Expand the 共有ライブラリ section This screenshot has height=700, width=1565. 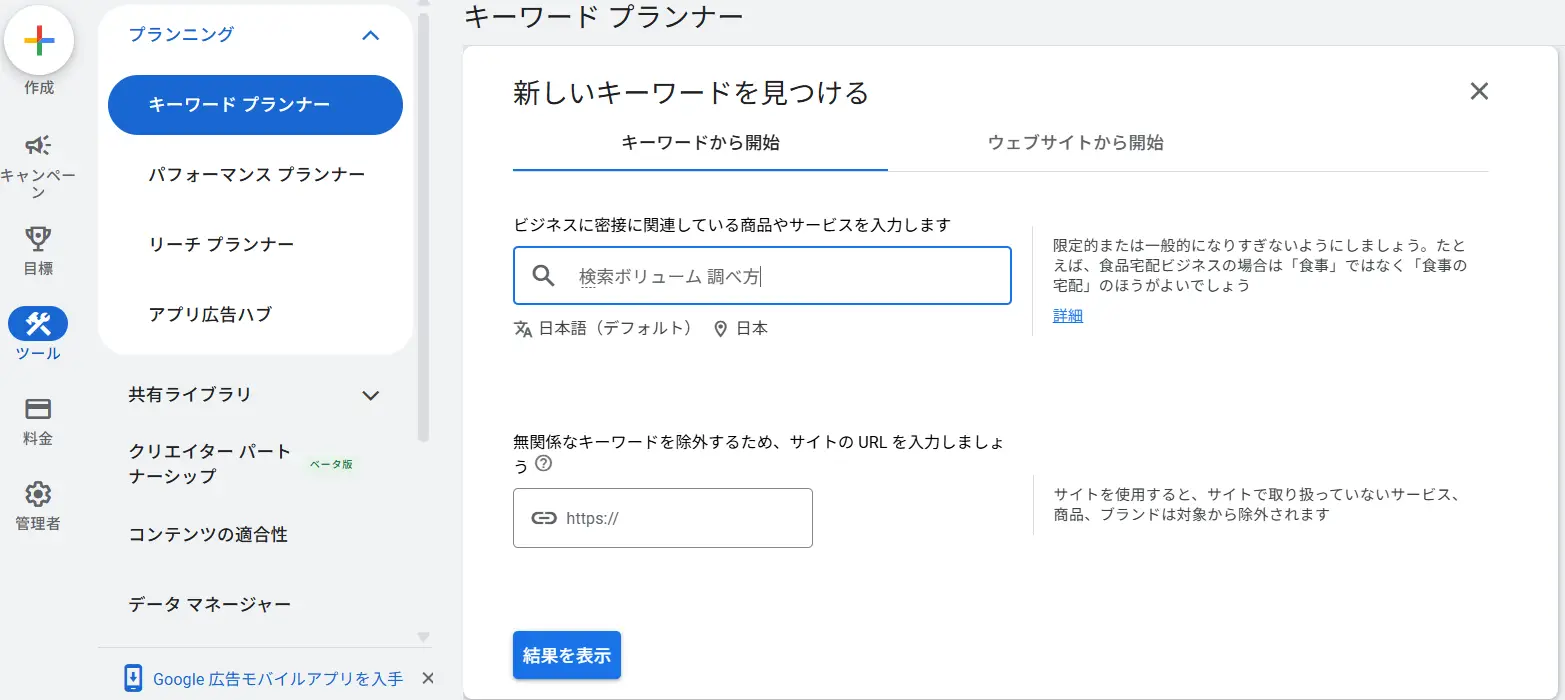coord(371,395)
